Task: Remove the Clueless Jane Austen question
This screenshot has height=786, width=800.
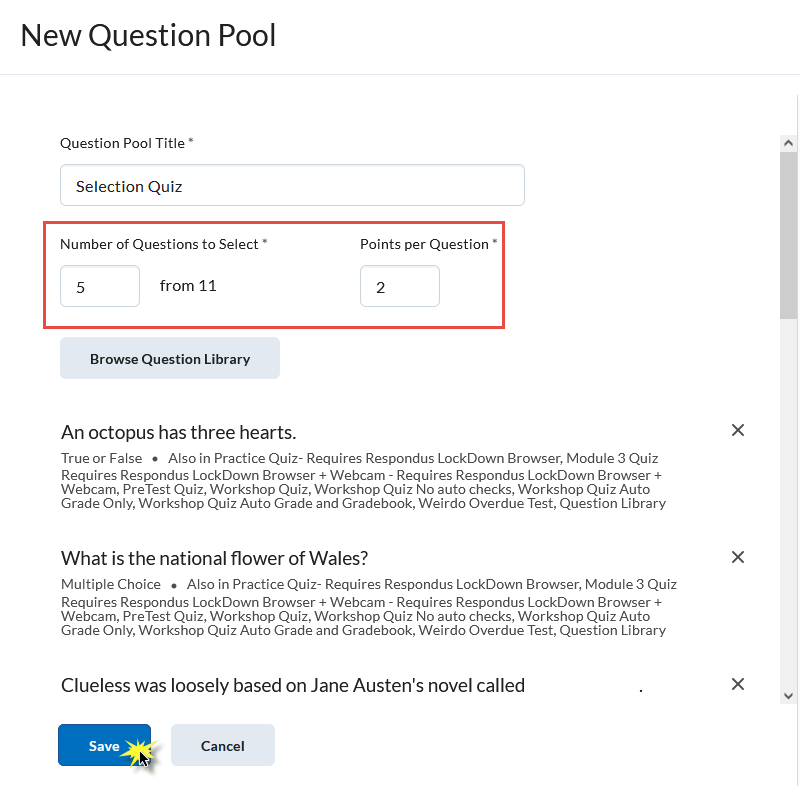Action: (738, 684)
